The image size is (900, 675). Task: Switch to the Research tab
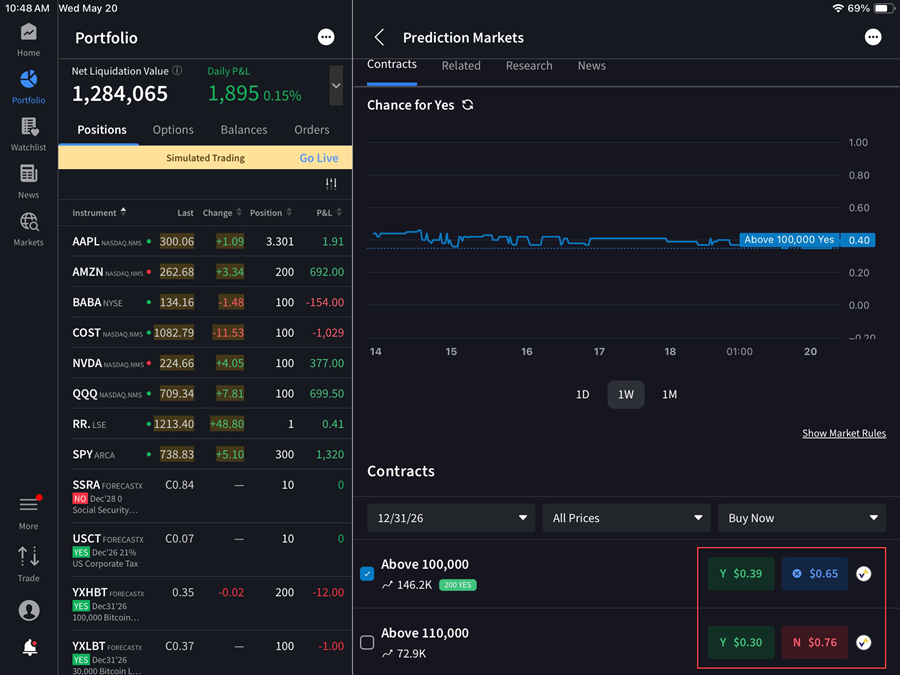coord(529,65)
